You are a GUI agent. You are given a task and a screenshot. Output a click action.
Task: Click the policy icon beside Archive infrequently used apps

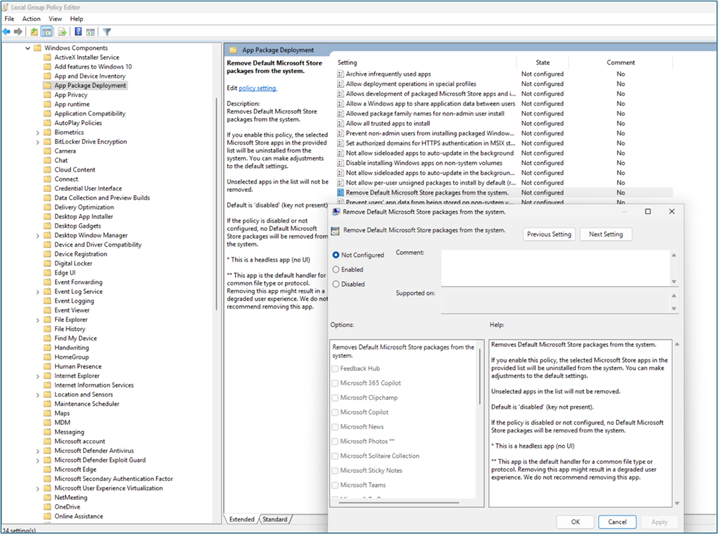tap(340, 74)
